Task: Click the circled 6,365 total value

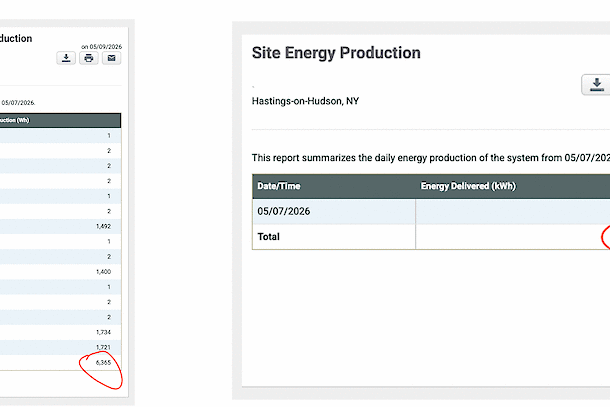Action: [103, 362]
